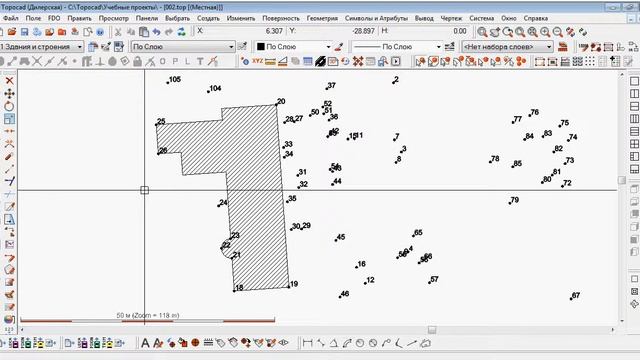
Task: Open the Геометрия menu
Action: [322, 18]
